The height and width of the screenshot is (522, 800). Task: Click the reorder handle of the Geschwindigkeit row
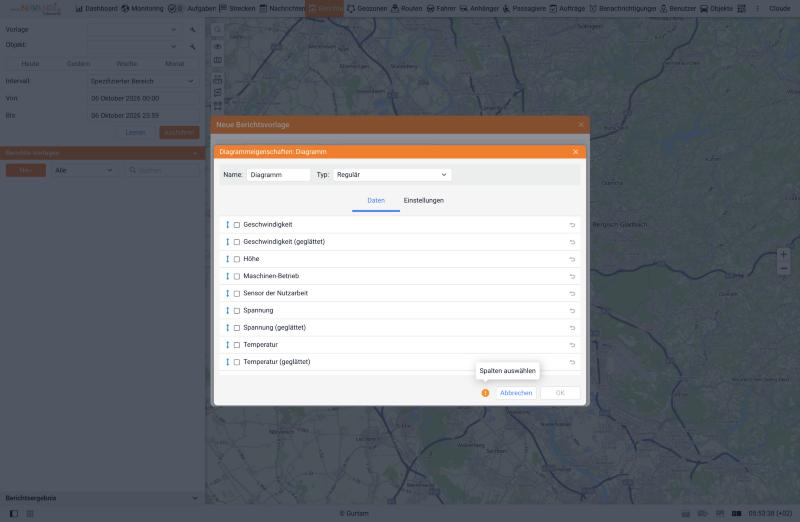[x=228, y=225]
